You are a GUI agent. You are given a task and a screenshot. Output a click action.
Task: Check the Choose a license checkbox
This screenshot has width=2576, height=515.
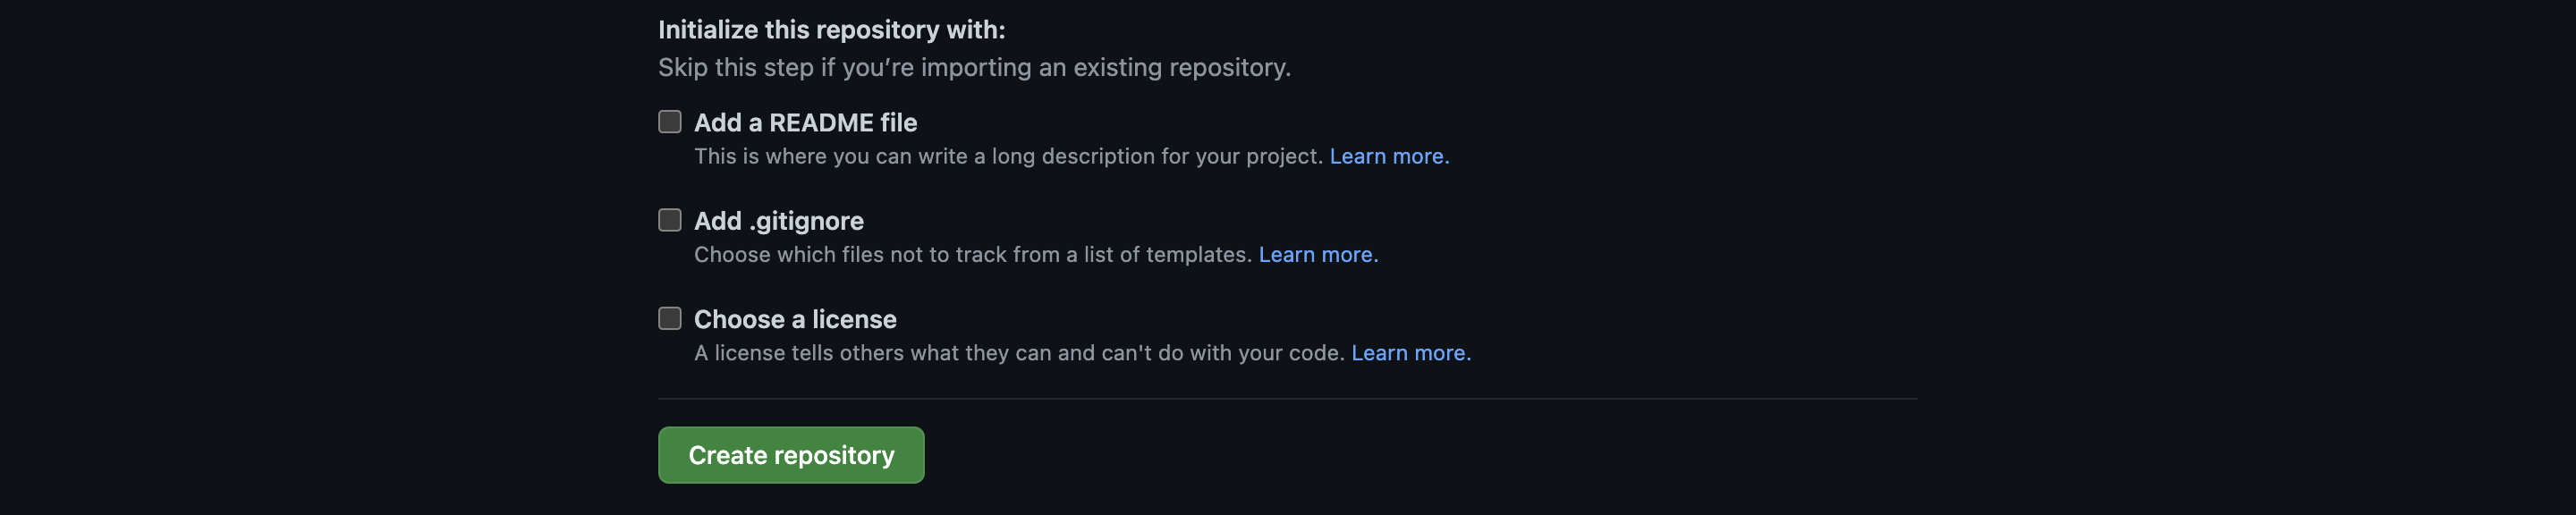coord(669,319)
